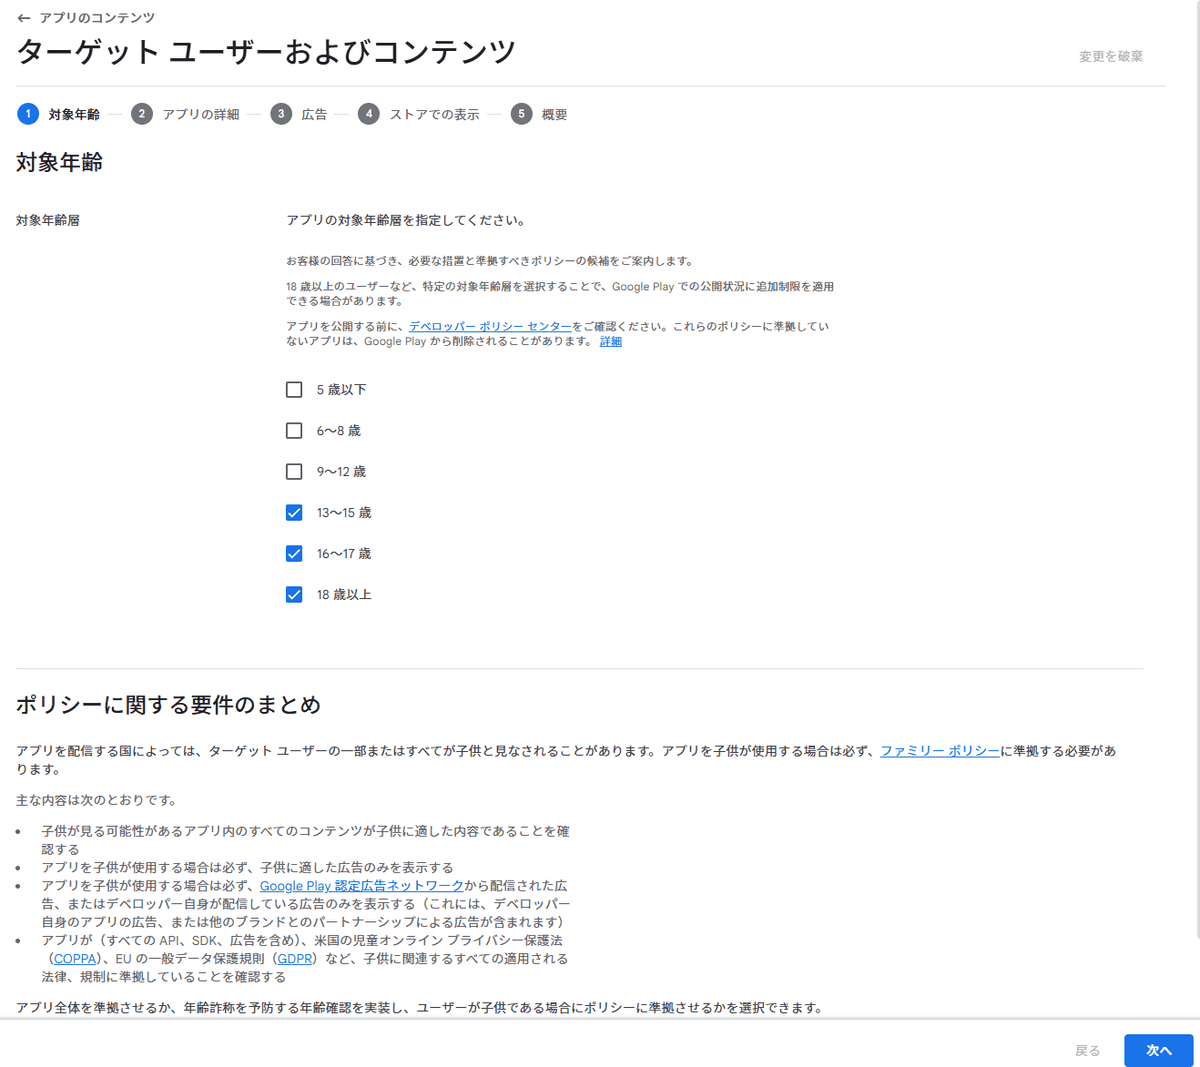Click the ポリシーに関する要件のまとめ heading

[168, 705]
